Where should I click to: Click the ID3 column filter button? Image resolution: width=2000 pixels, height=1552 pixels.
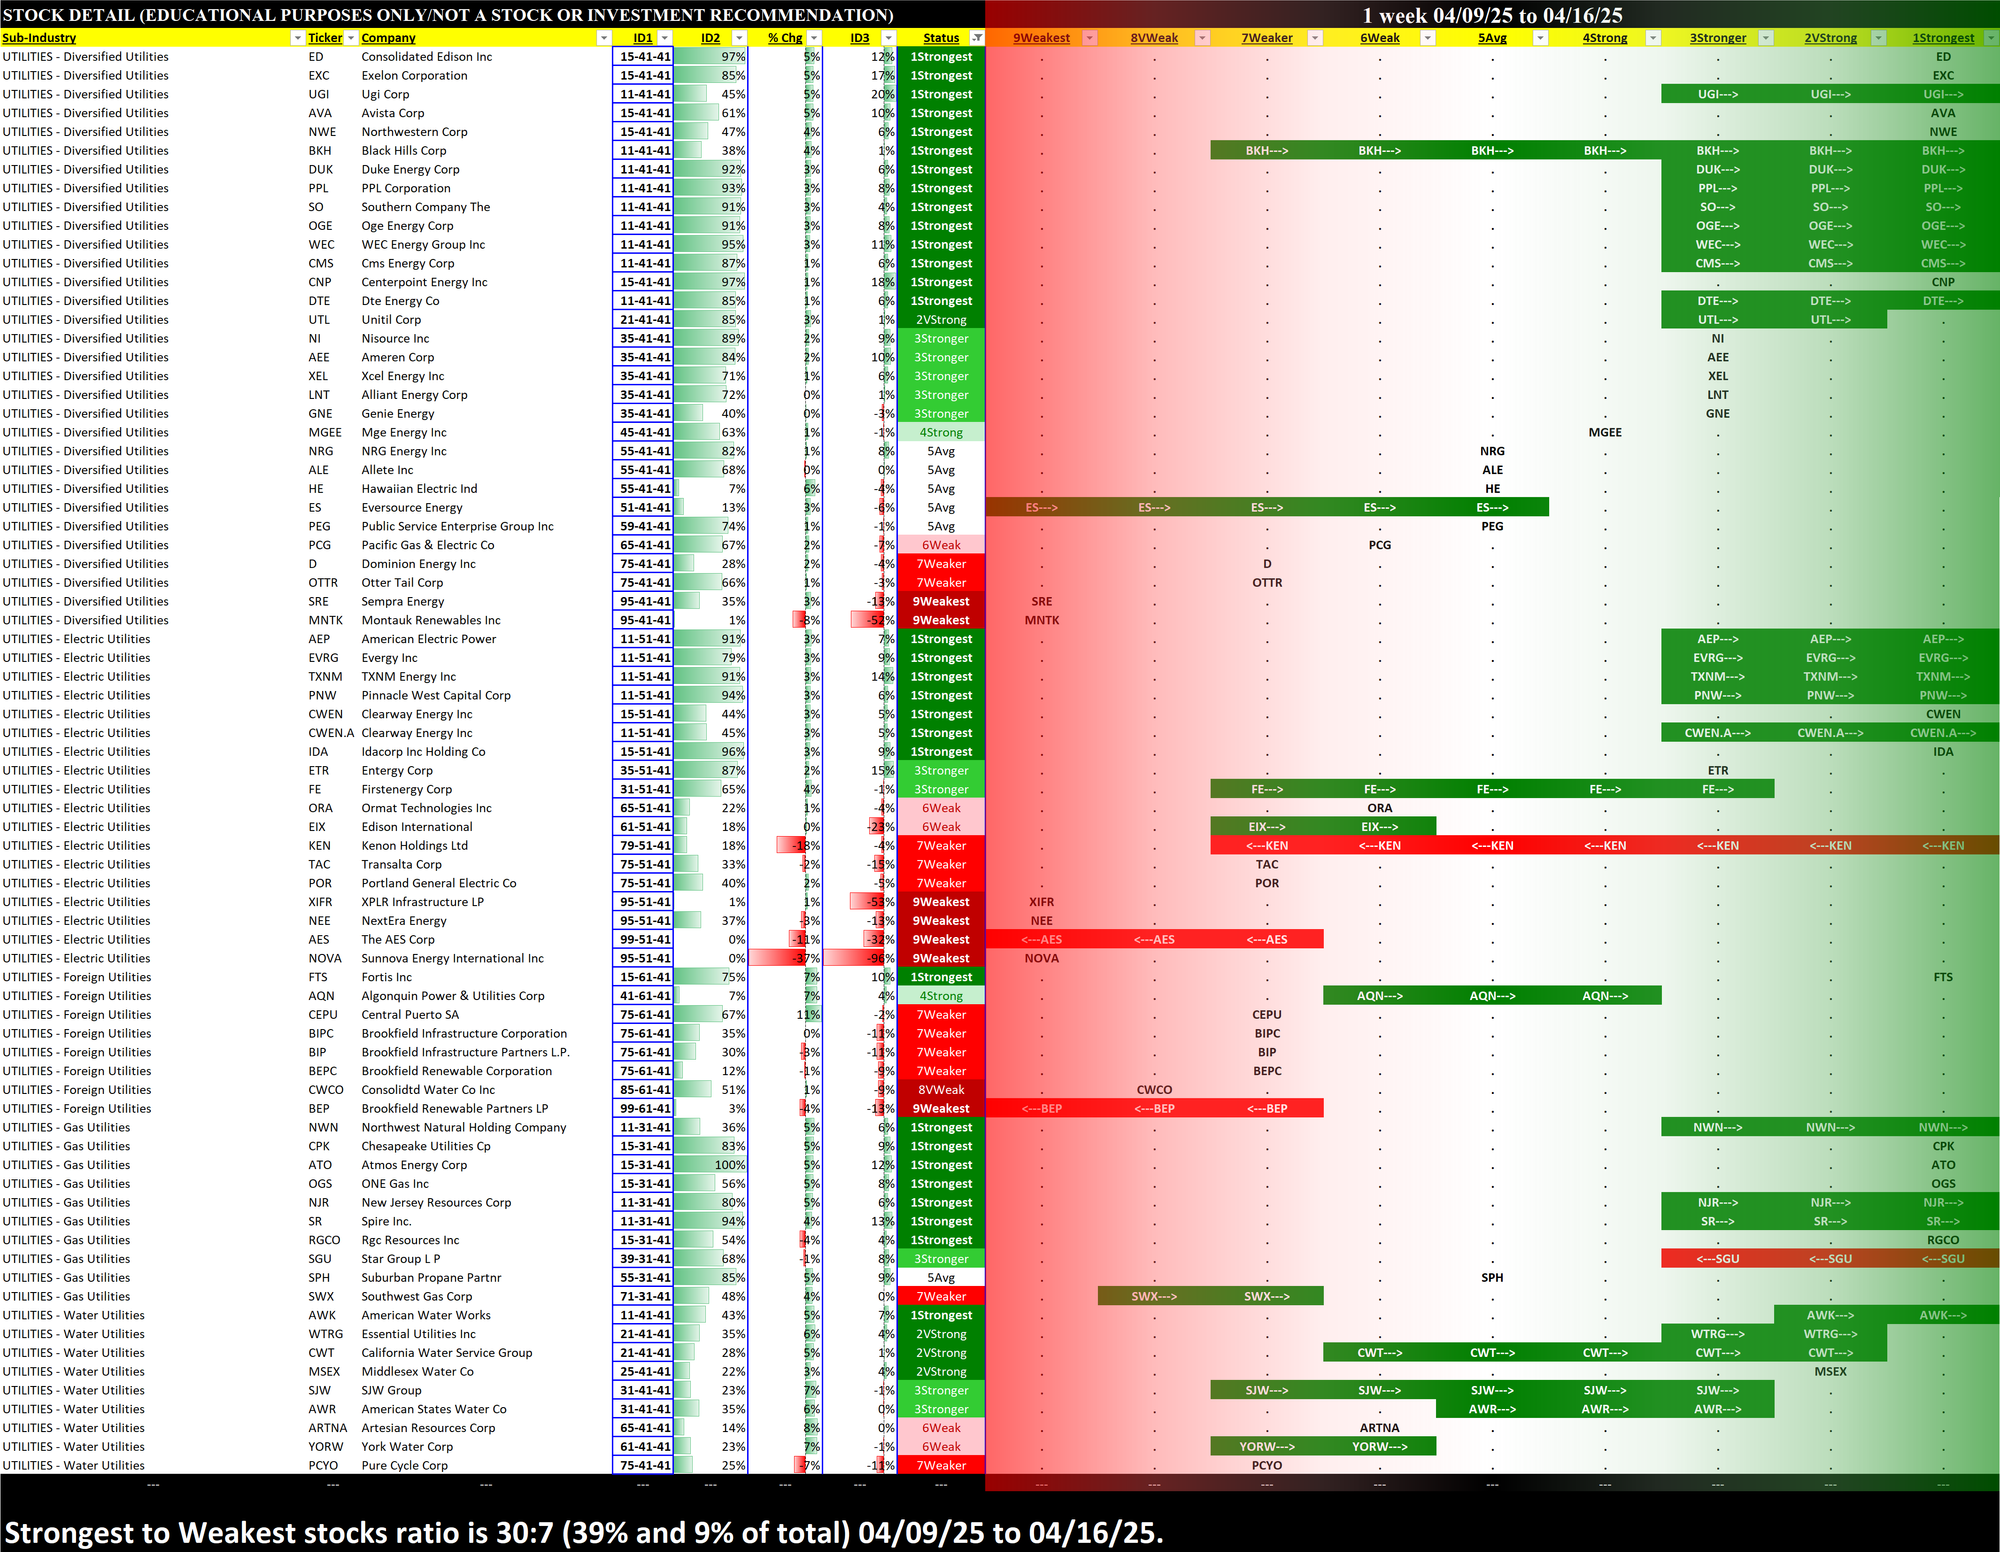(889, 38)
